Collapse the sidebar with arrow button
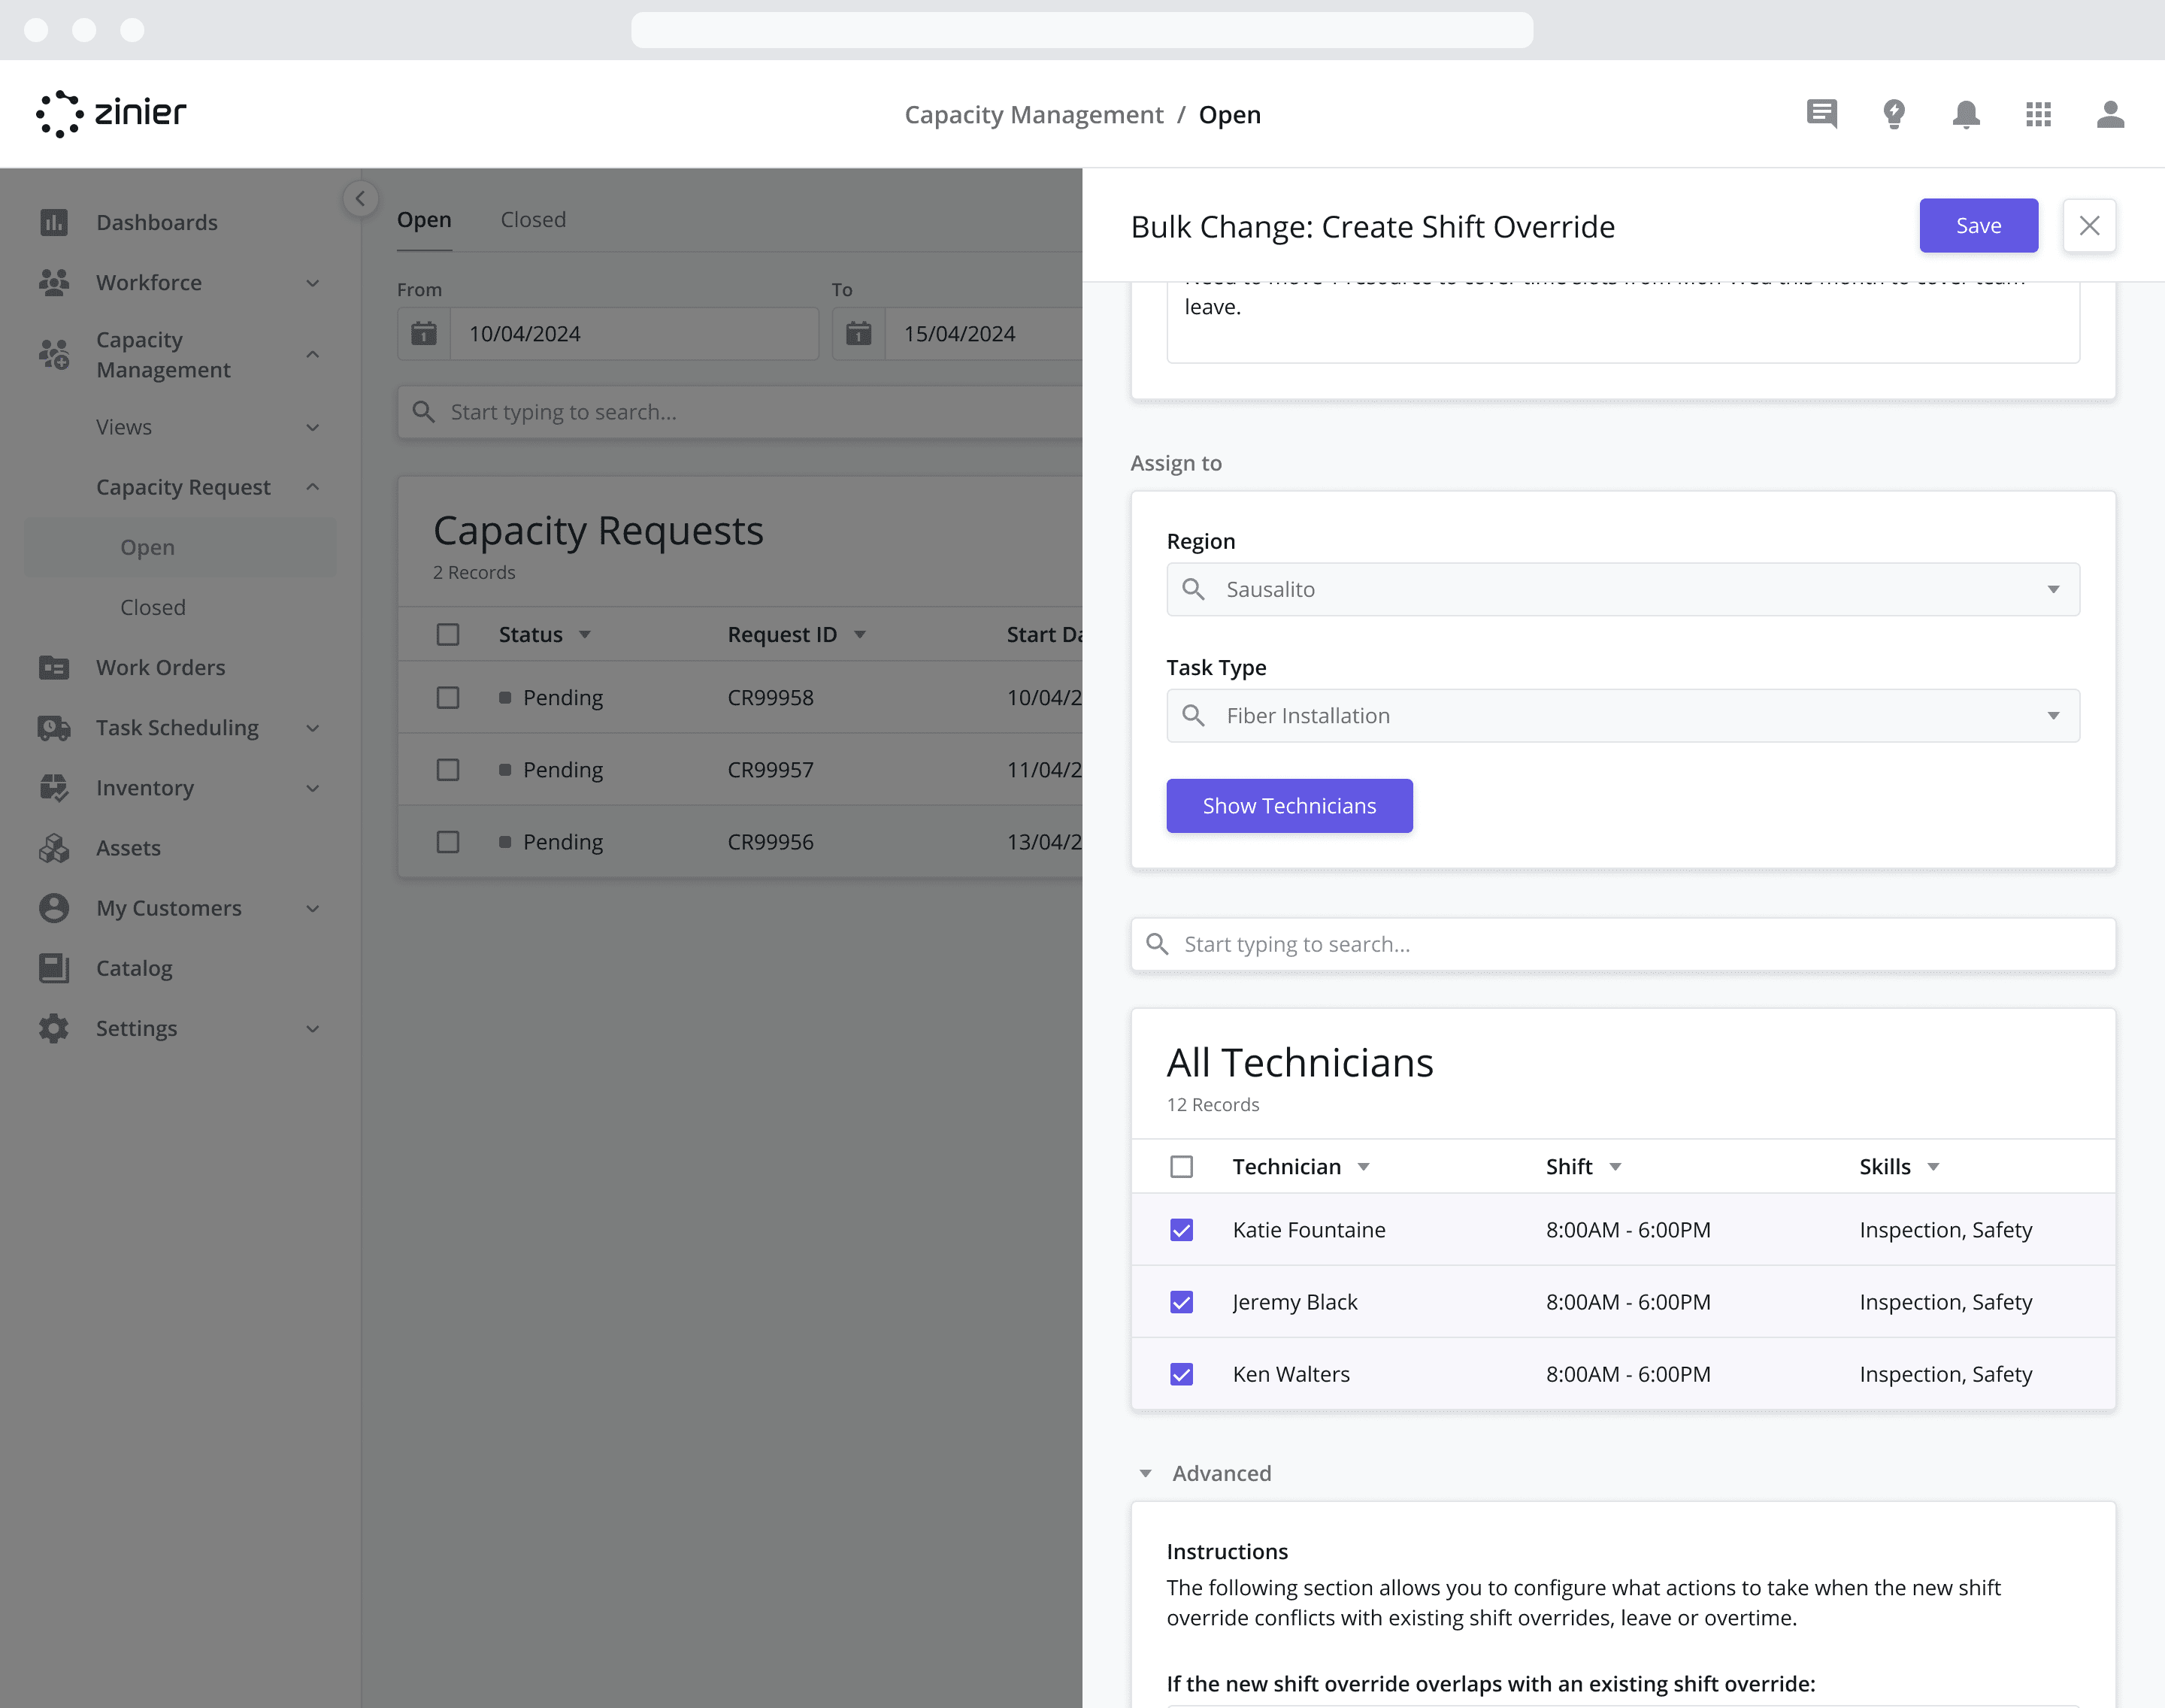This screenshot has height=1708, width=2165. (x=360, y=198)
